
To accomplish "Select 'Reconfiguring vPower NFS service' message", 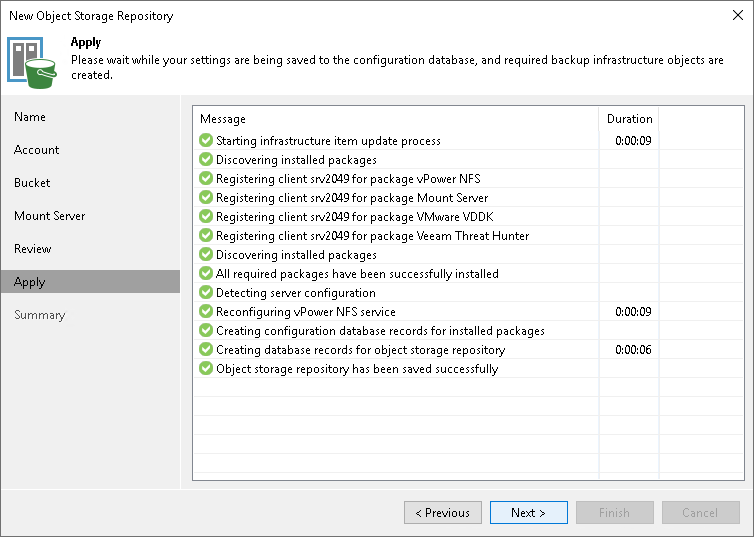I will 306,312.
